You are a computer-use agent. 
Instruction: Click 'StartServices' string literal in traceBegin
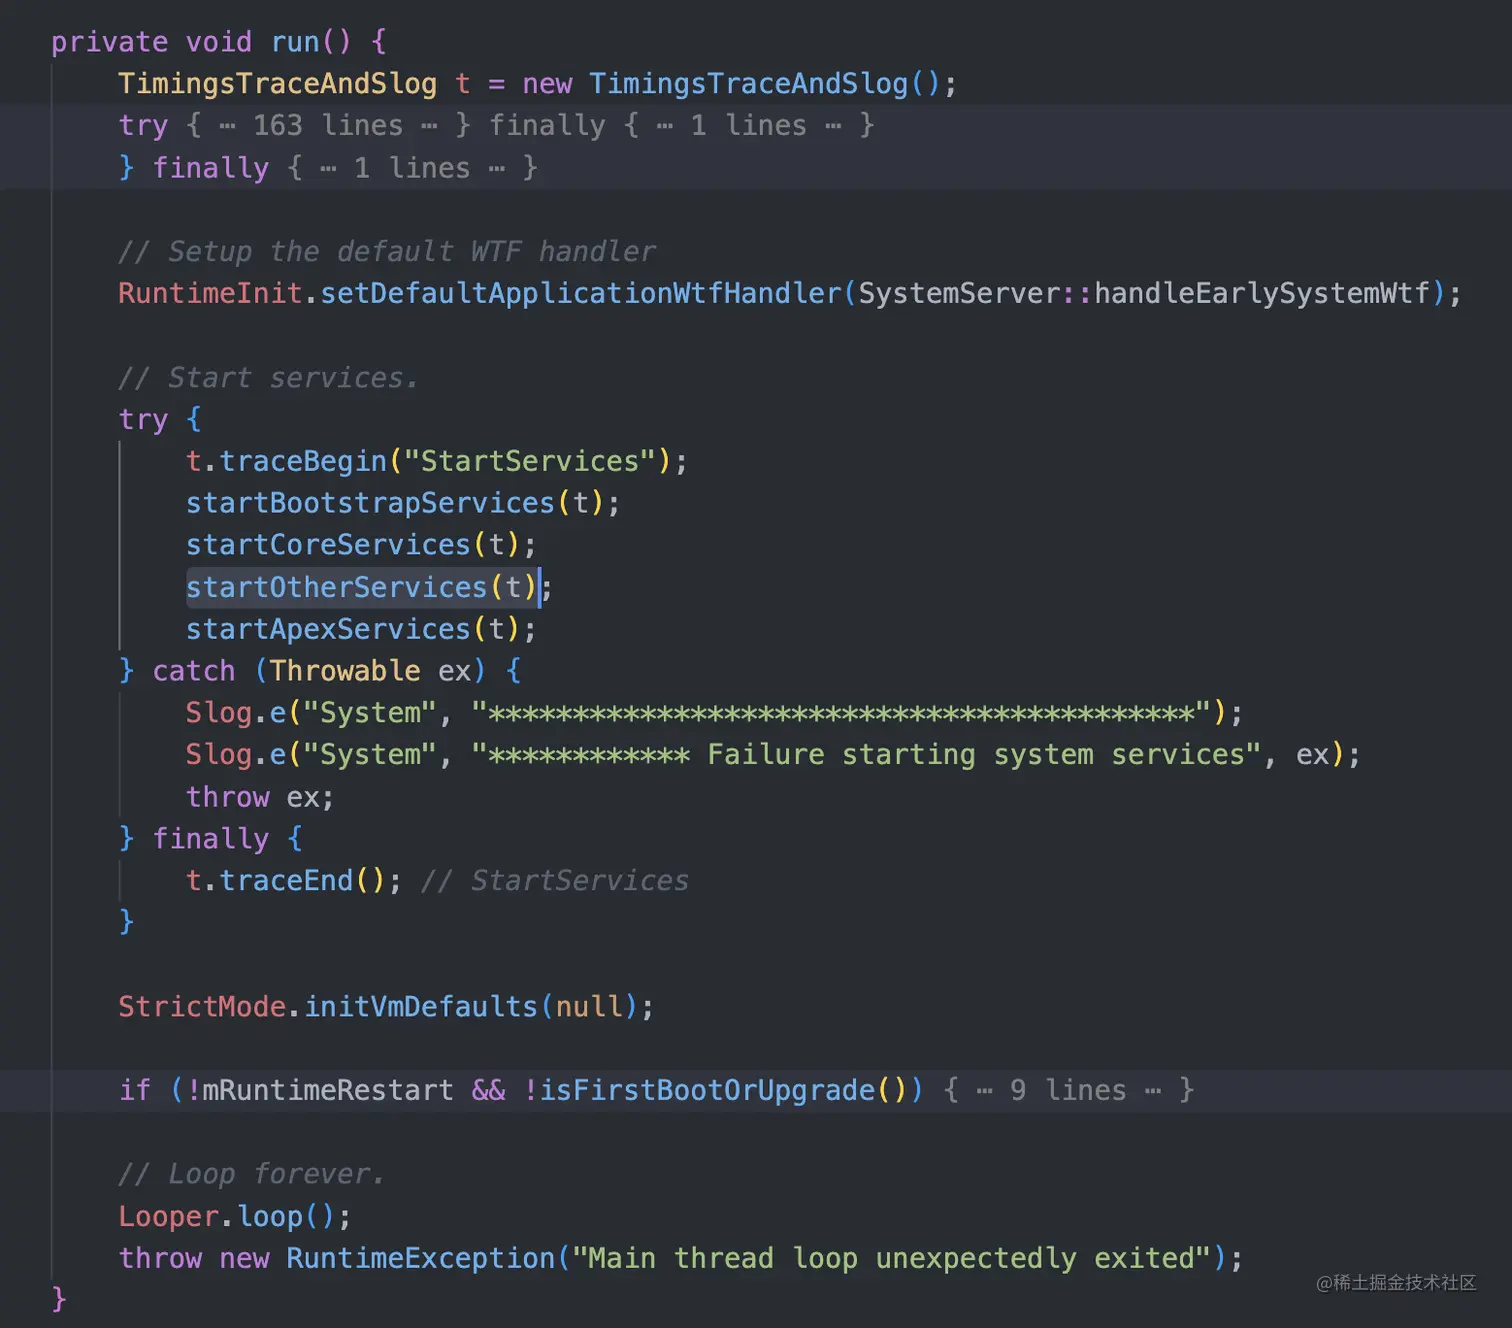[x=529, y=461]
